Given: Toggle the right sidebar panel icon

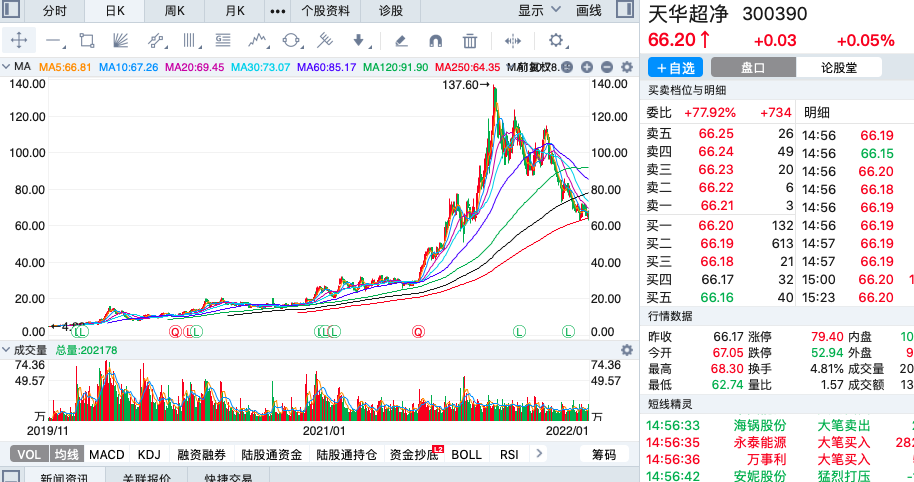Looking at the screenshot, I should point(625,9).
